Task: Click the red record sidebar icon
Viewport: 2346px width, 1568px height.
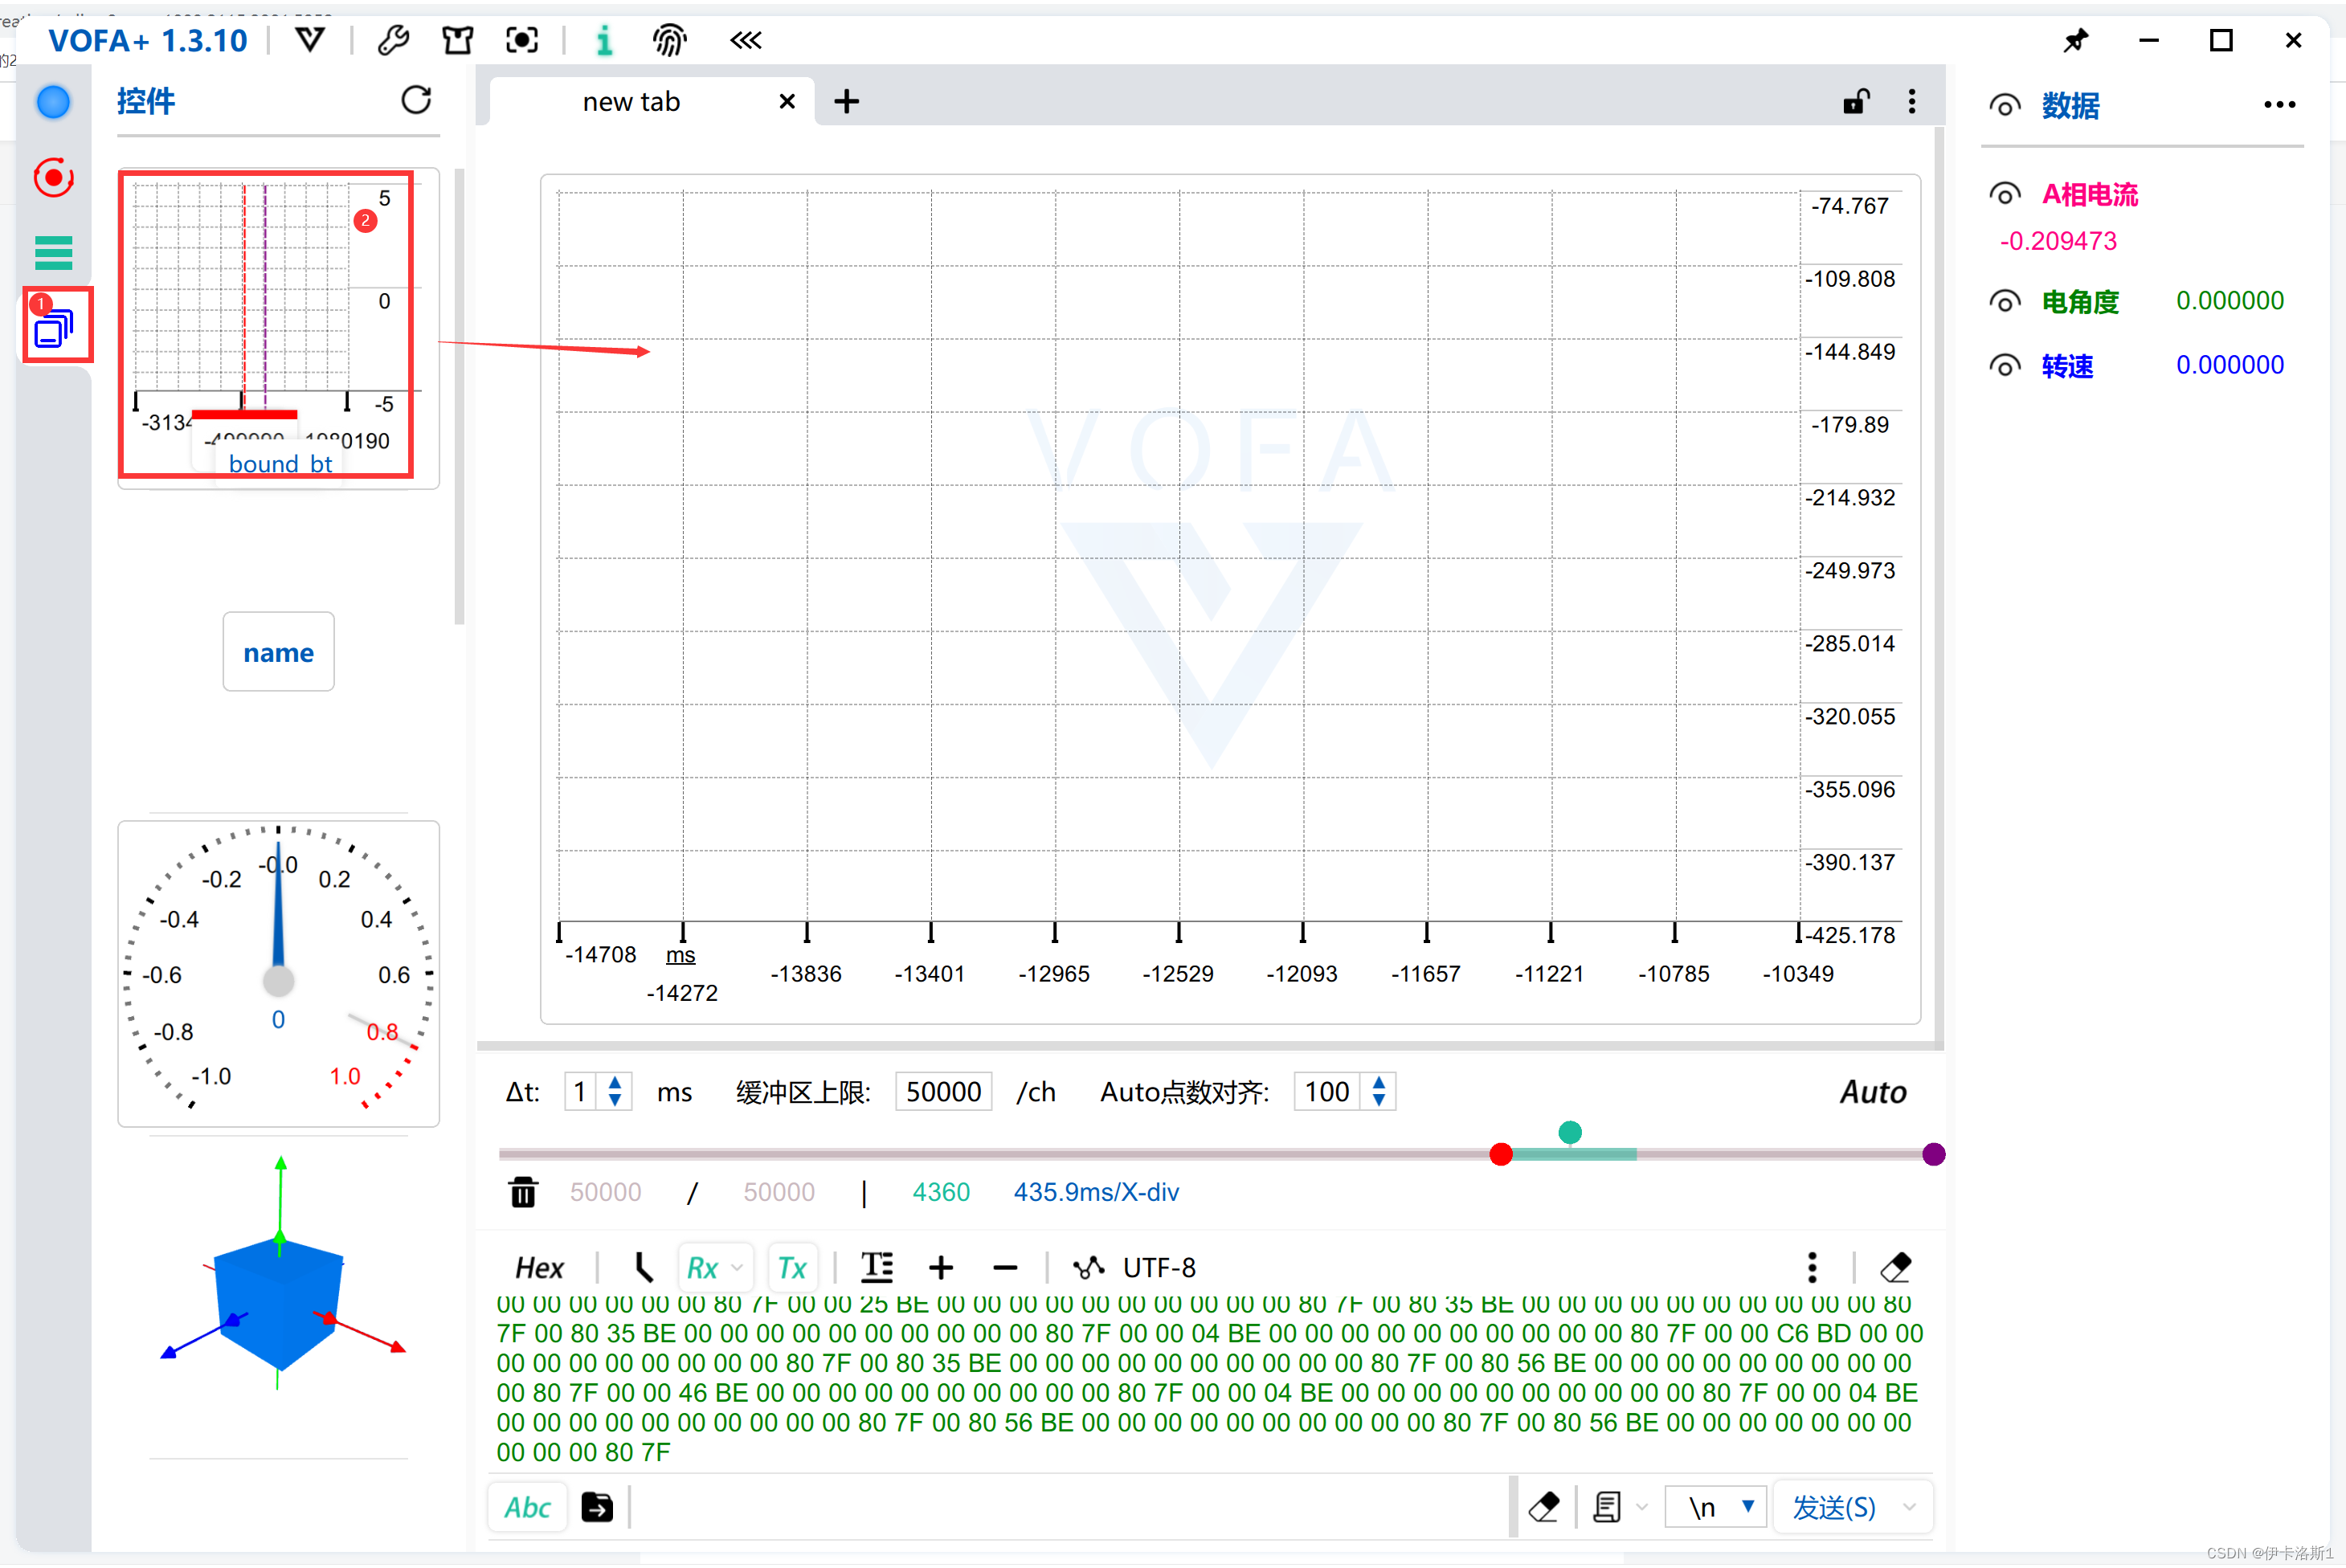Action: click(x=53, y=178)
